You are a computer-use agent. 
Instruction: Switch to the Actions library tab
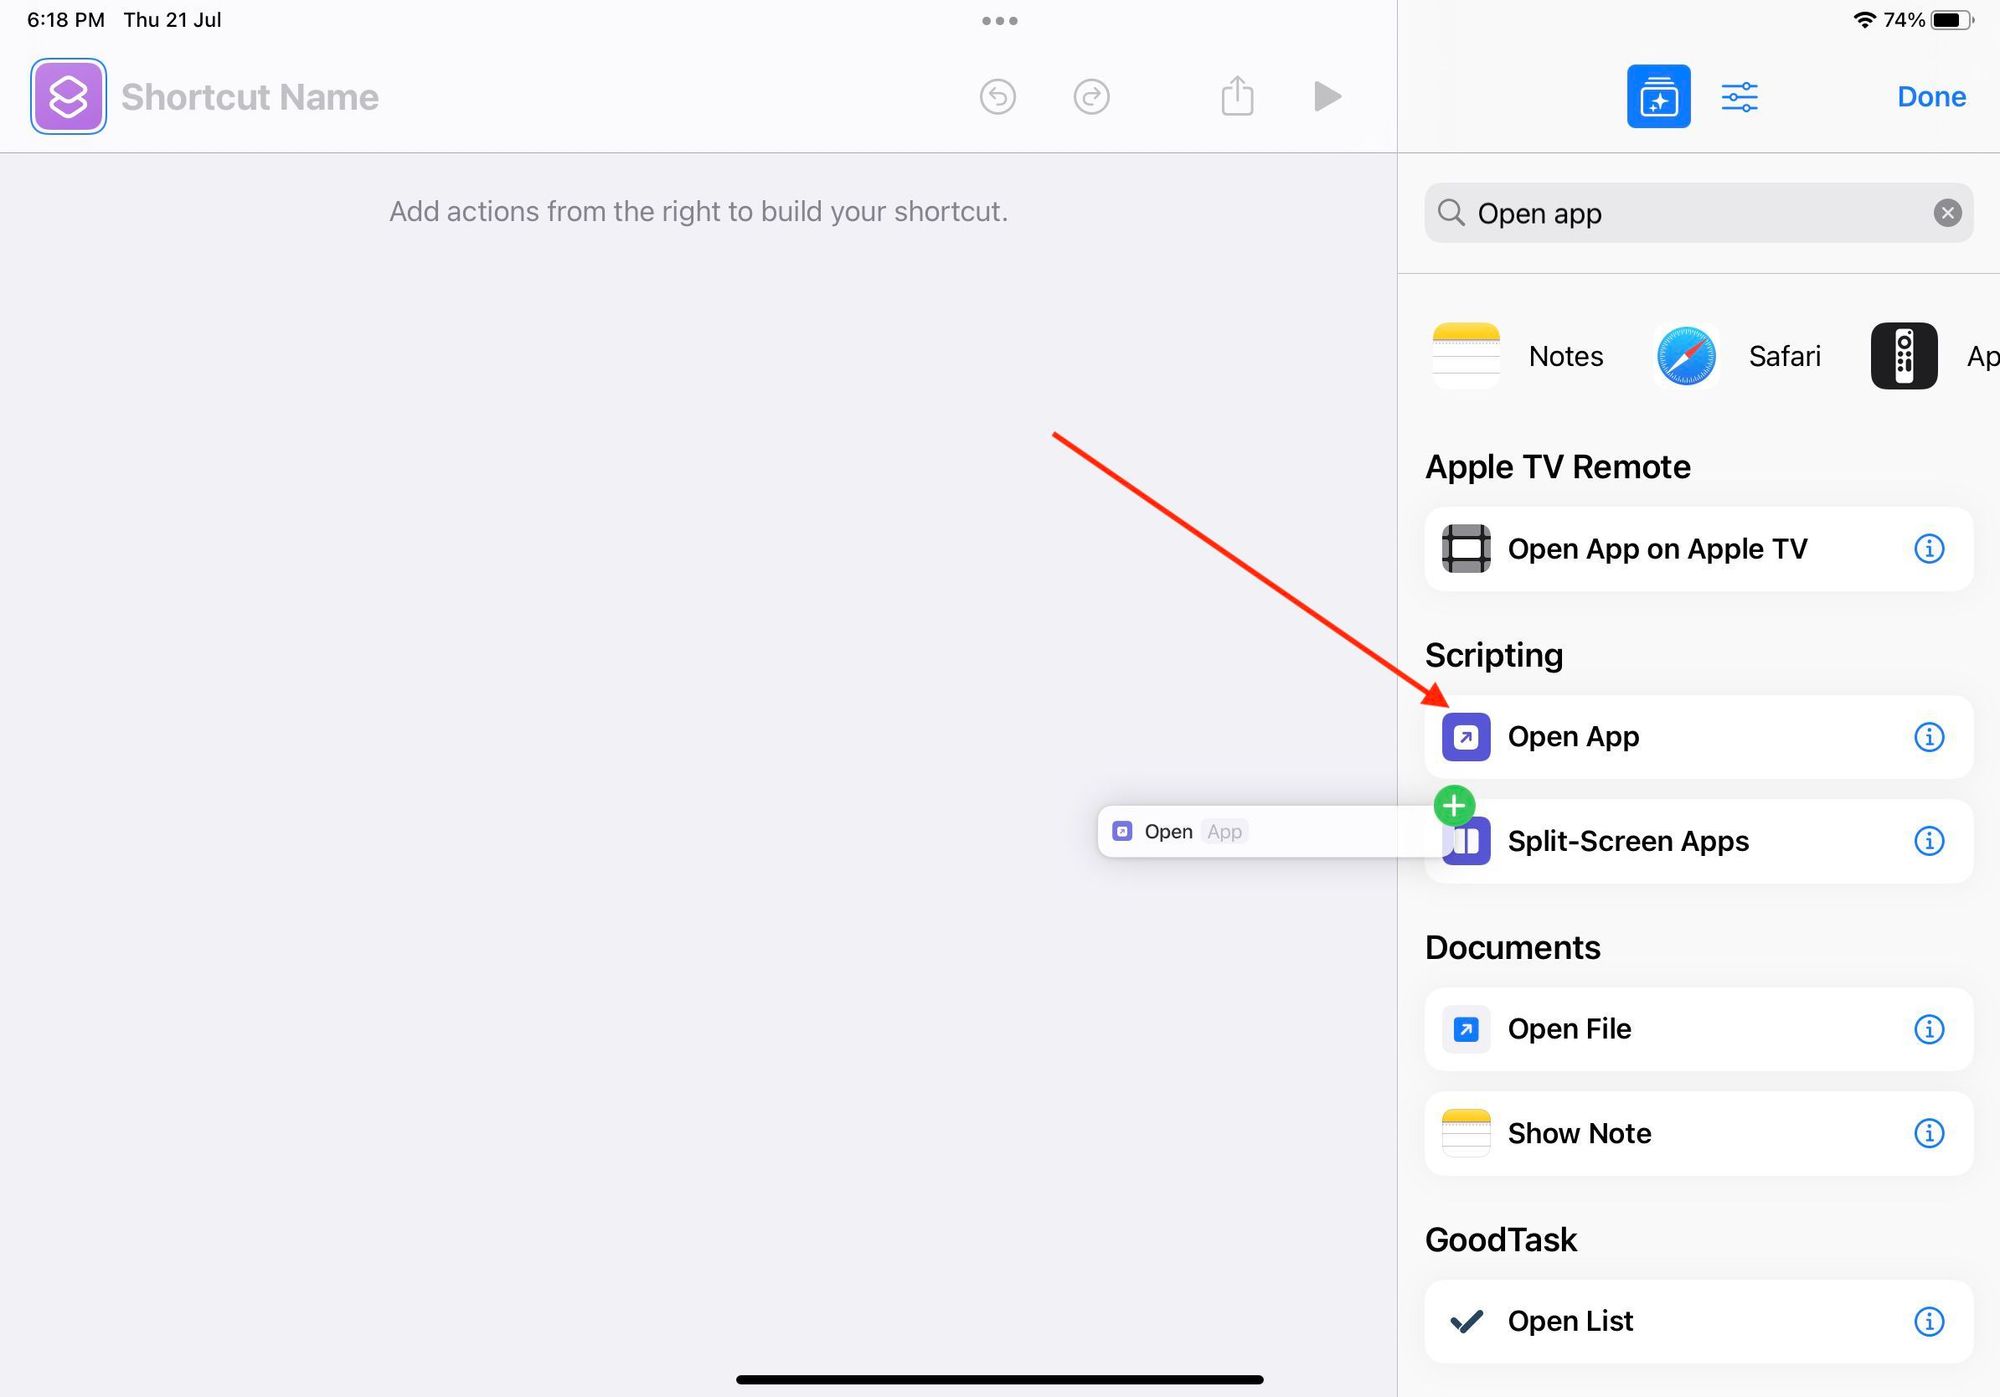point(1658,96)
